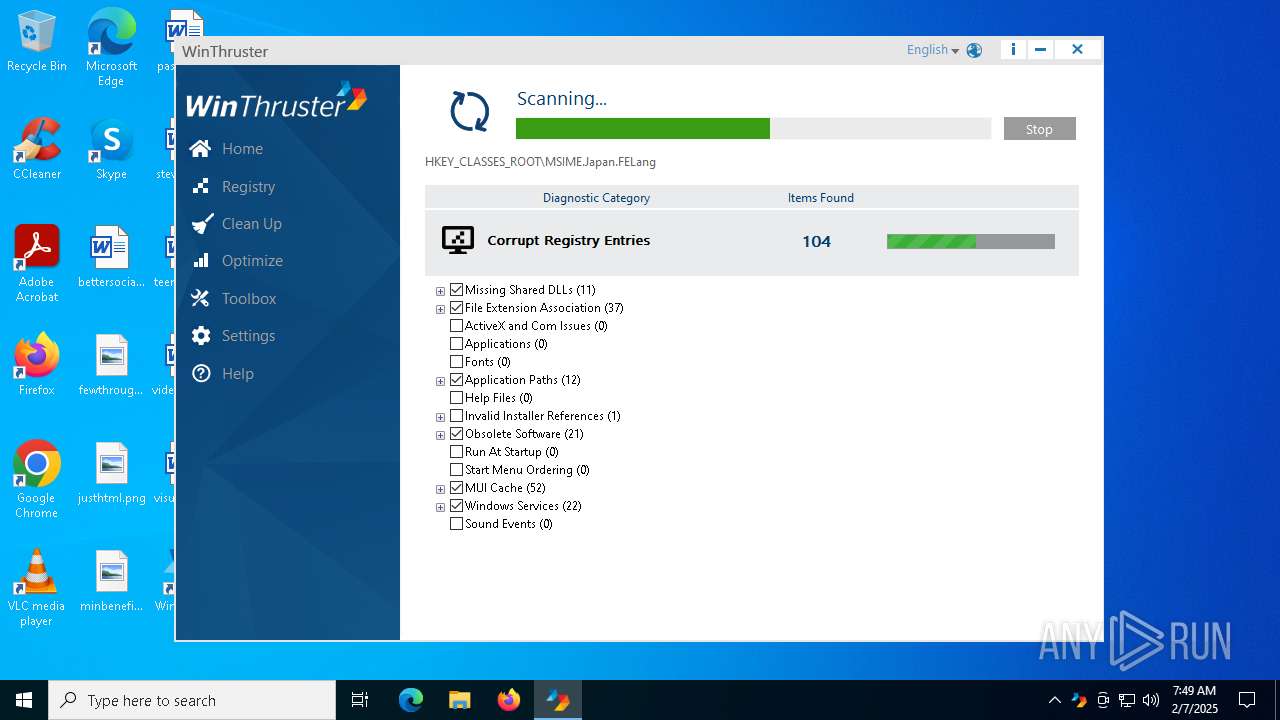This screenshot has height=720, width=1280.
Task: Open the Optimize bar-chart icon
Action: tap(201, 260)
